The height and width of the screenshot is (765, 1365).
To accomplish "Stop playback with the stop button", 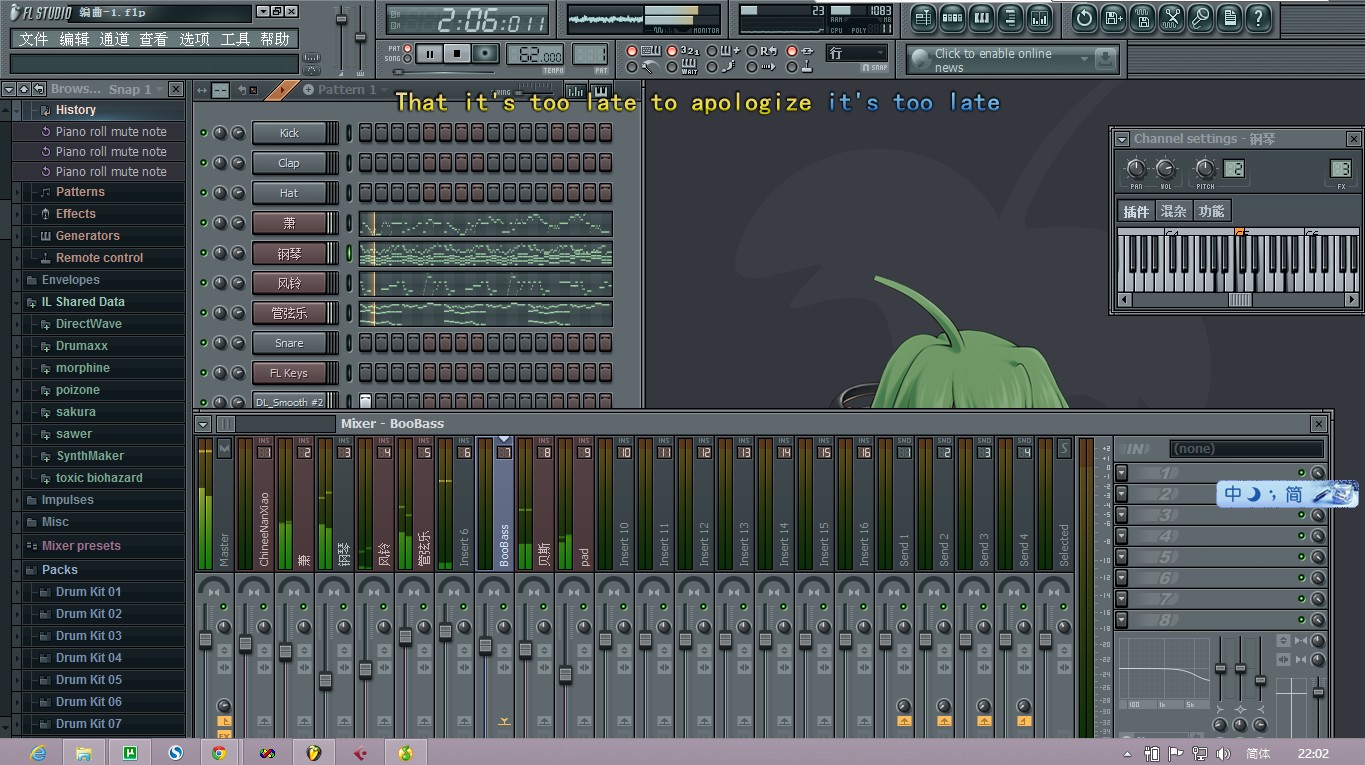I will pos(457,54).
